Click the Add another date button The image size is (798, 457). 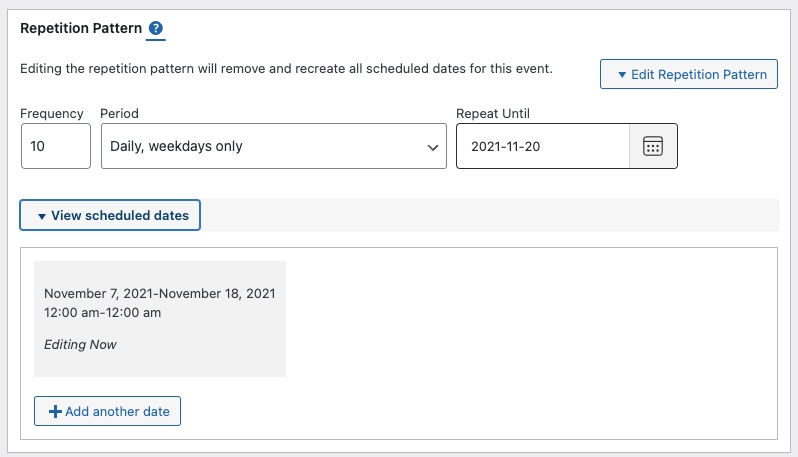108,412
